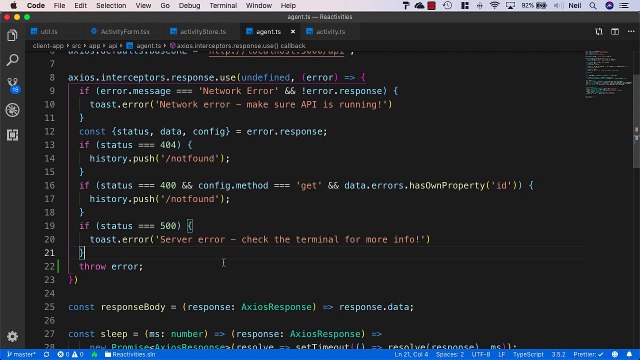Image resolution: width=640 pixels, height=360 pixels.
Task: Click the green flame icon in status bar
Action: coord(95,354)
